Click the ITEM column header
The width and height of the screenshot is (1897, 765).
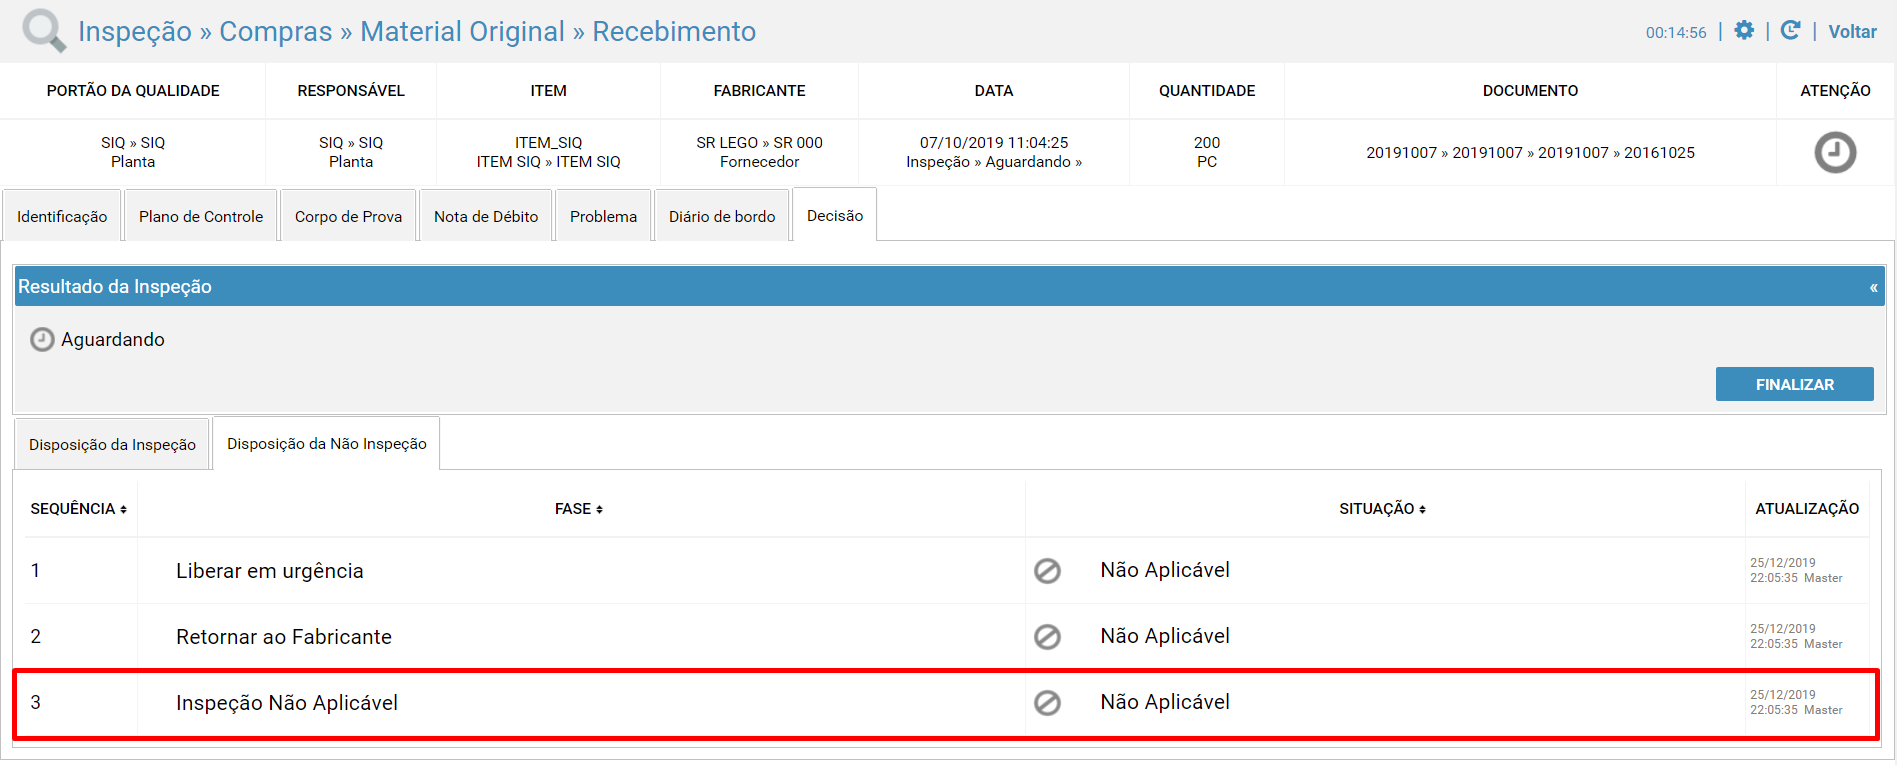(548, 91)
